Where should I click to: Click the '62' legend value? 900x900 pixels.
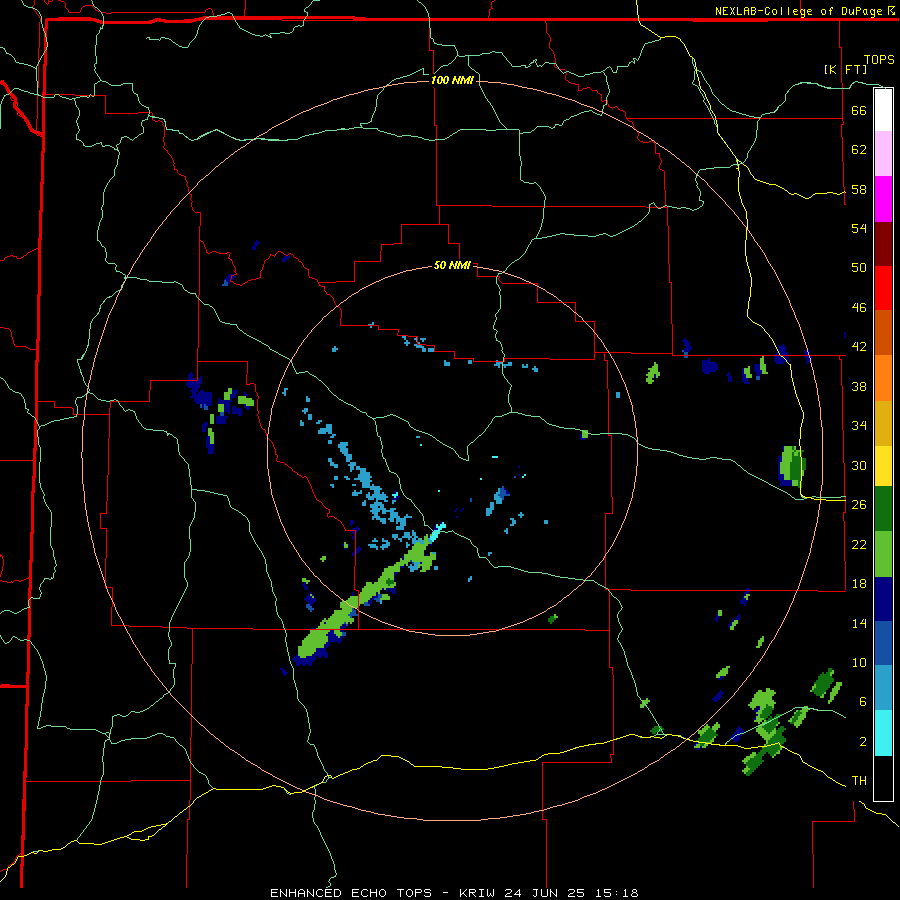click(859, 150)
